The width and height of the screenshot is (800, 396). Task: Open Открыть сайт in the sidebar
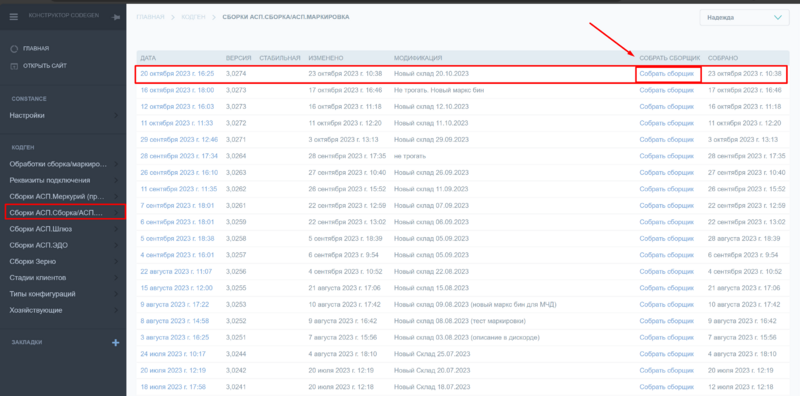(45, 66)
